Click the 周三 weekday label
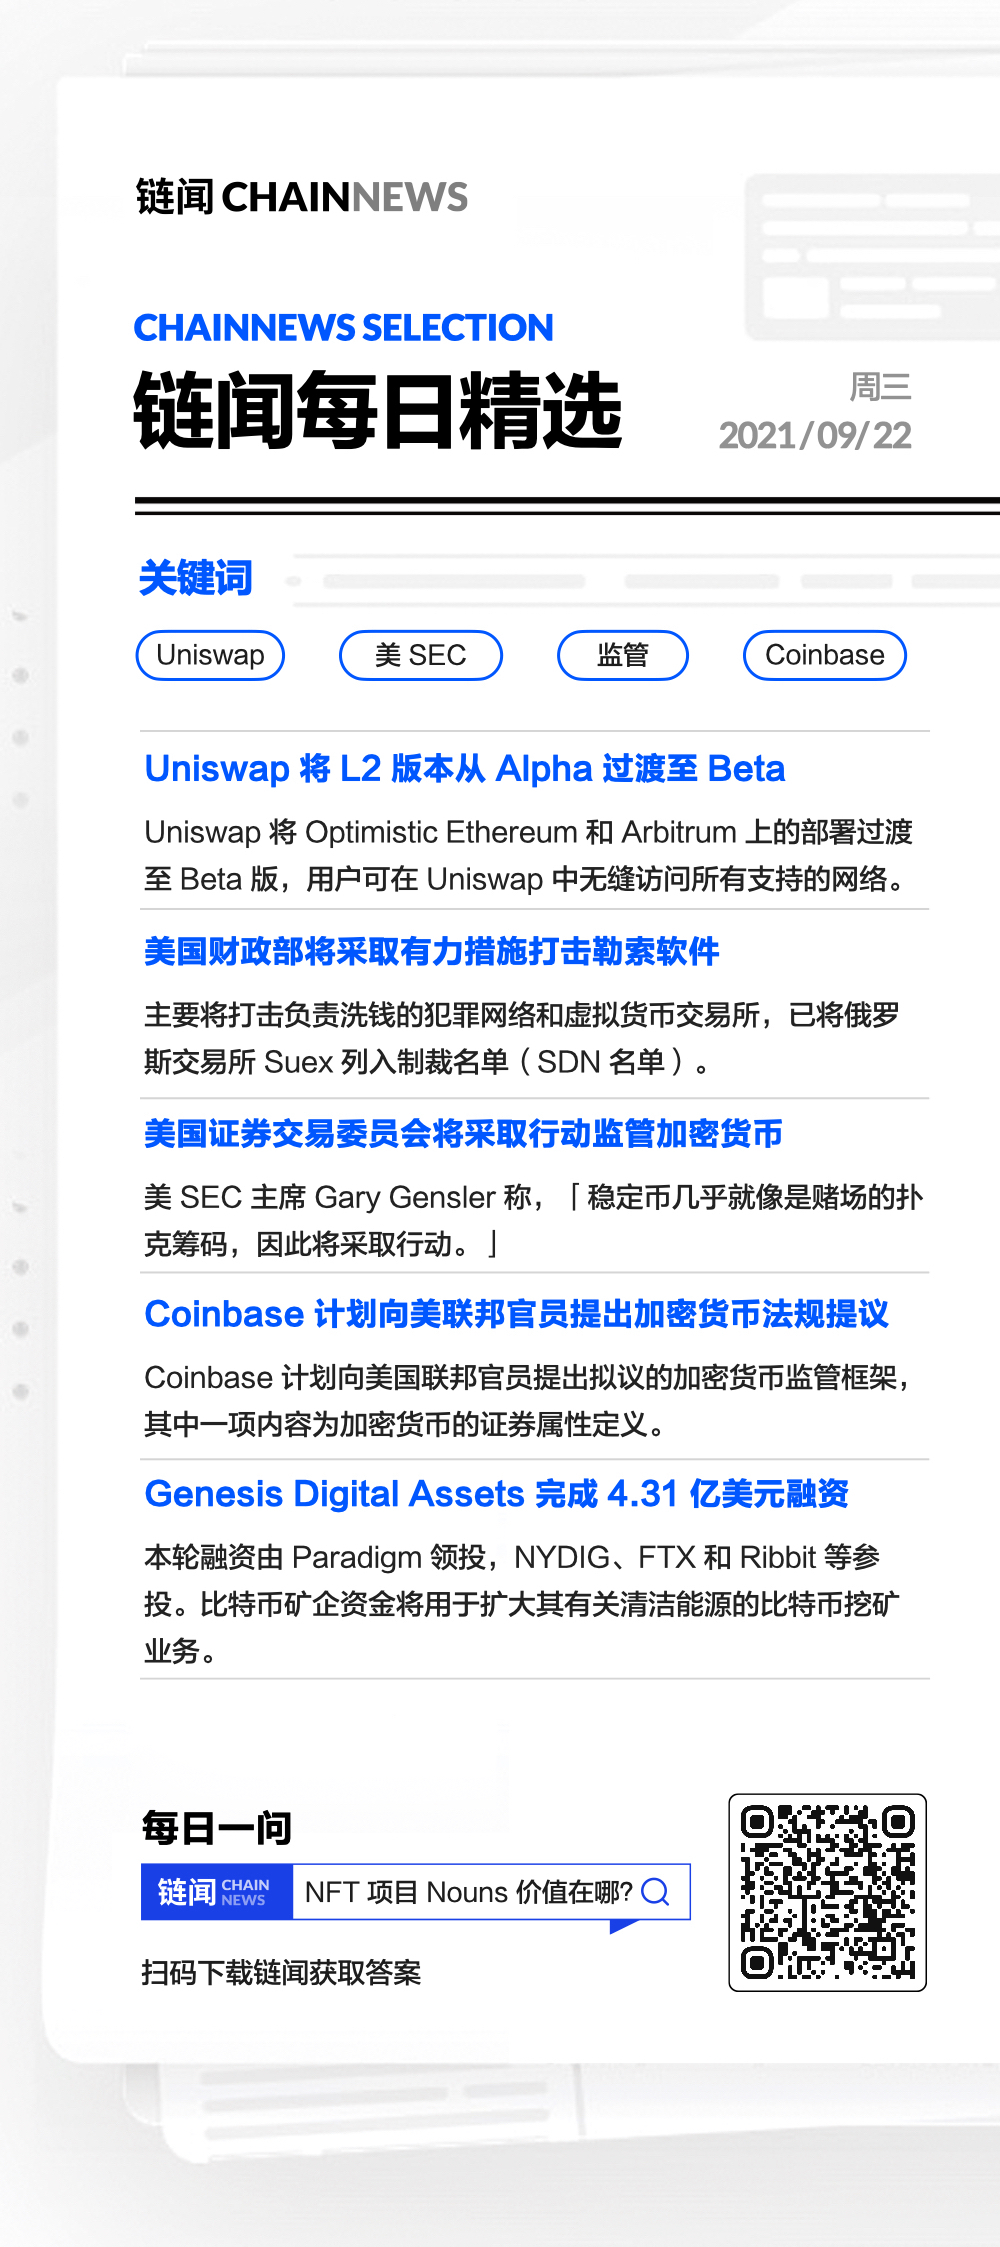Image resolution: width=1000 pixels, height=2247 pixels. point(880,387)
